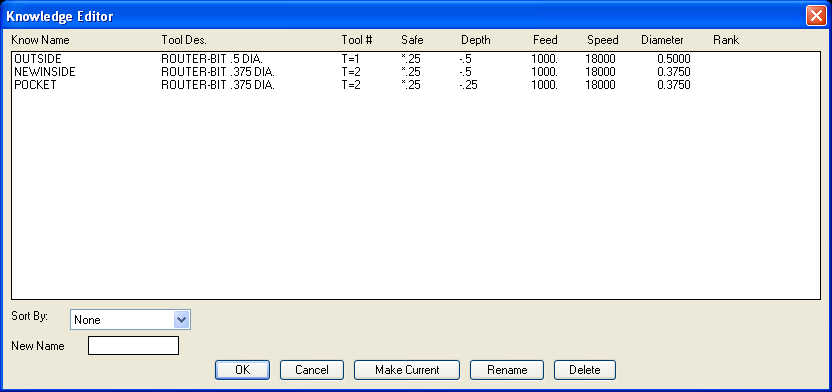This screenshot has width=832, height=392.
Task: Click feed 1000. in the OUTSIDE row
Action: point(544,59)
